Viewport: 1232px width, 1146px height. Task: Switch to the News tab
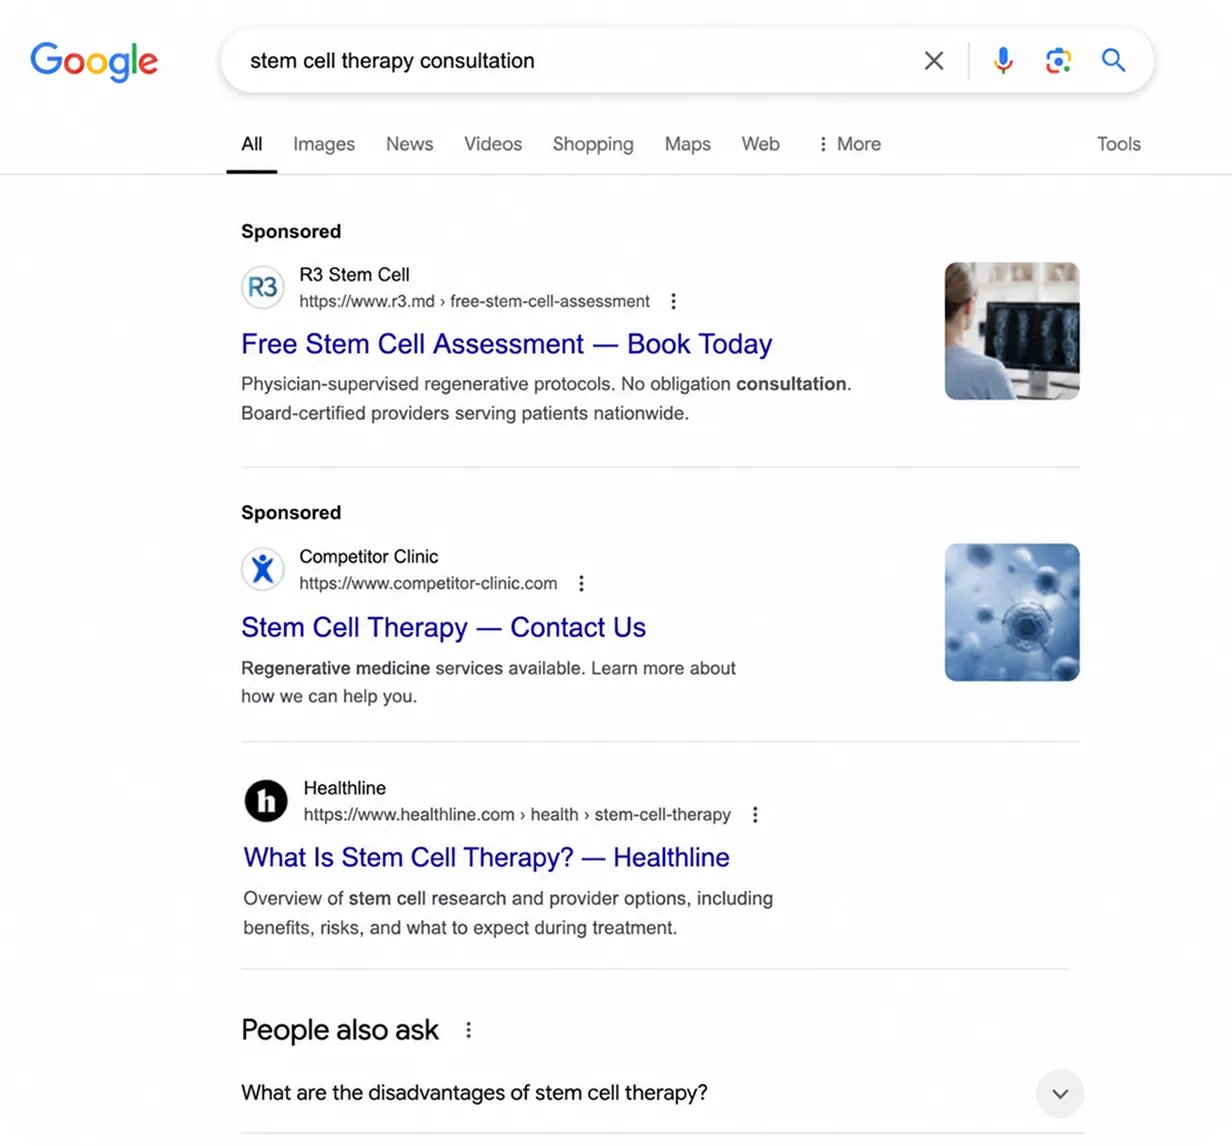[409, 144]
